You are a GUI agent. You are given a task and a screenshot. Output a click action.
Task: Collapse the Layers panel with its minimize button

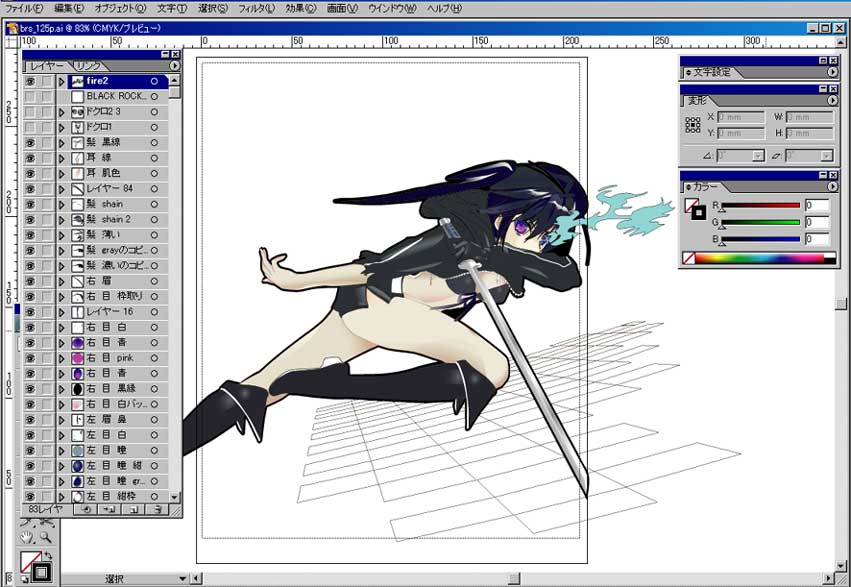coord(165,54)
